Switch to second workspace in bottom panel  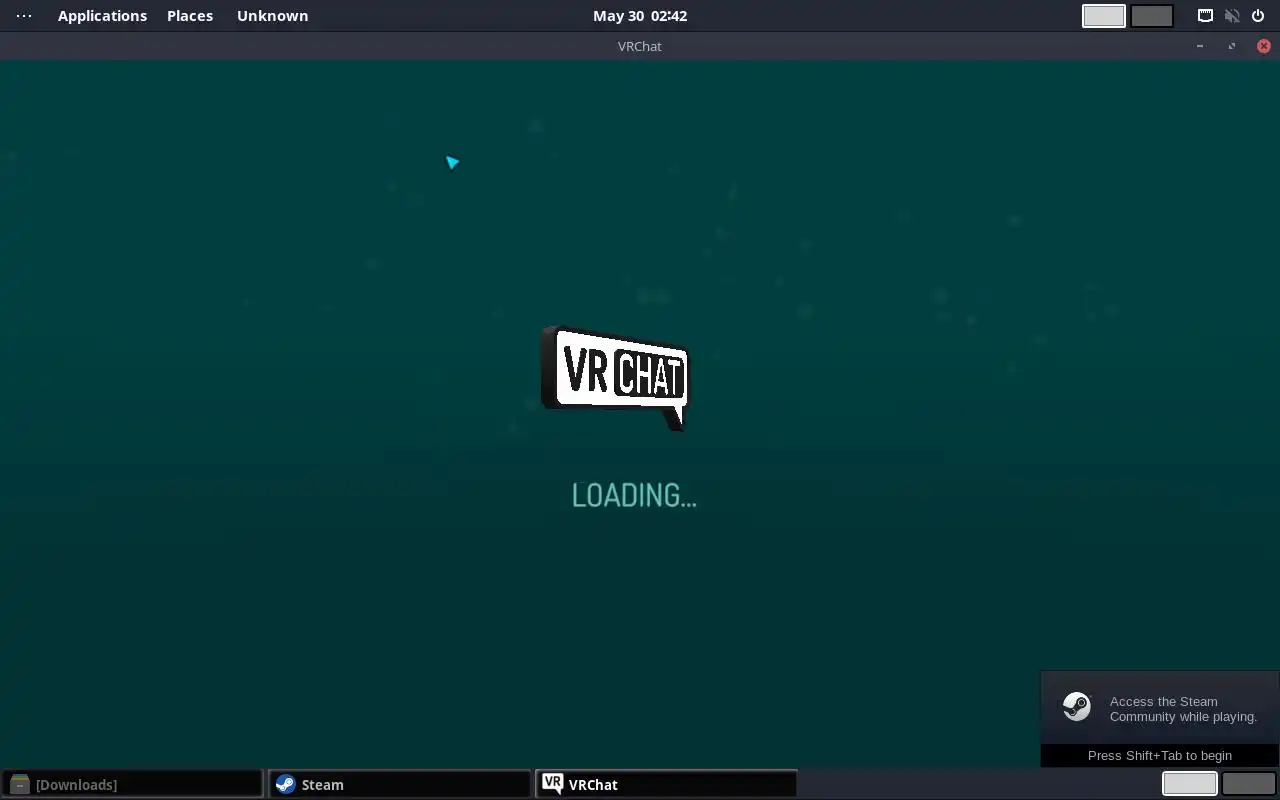tap(1249, 783)
